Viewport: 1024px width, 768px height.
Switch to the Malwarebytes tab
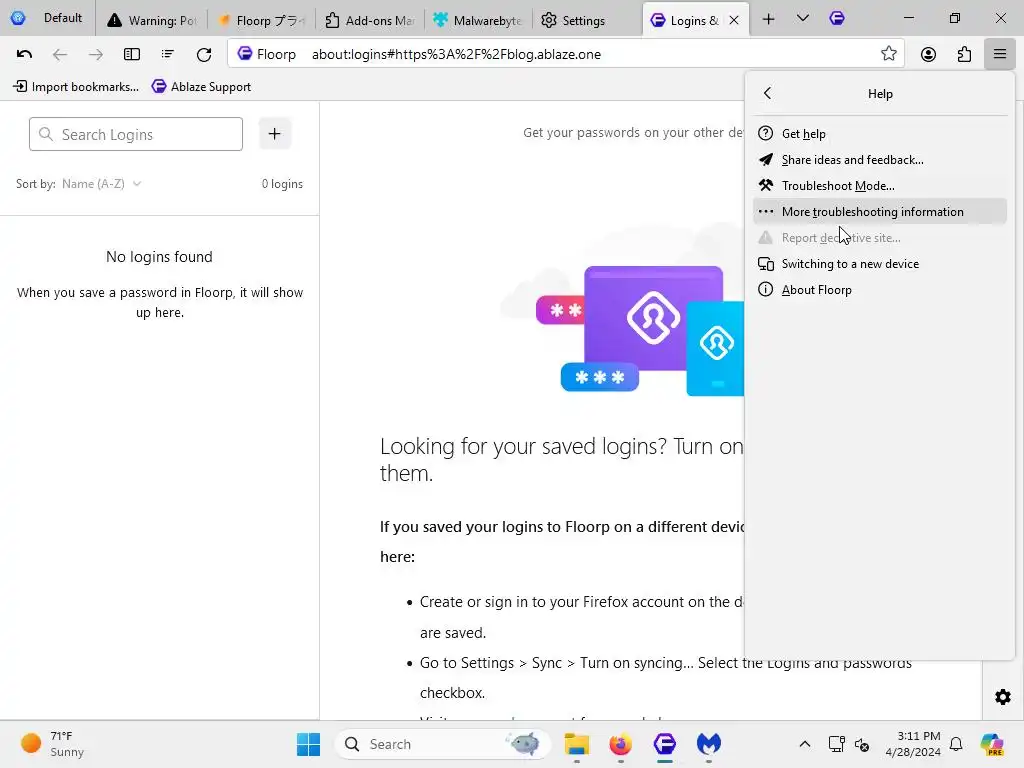(x=478, y=20)
